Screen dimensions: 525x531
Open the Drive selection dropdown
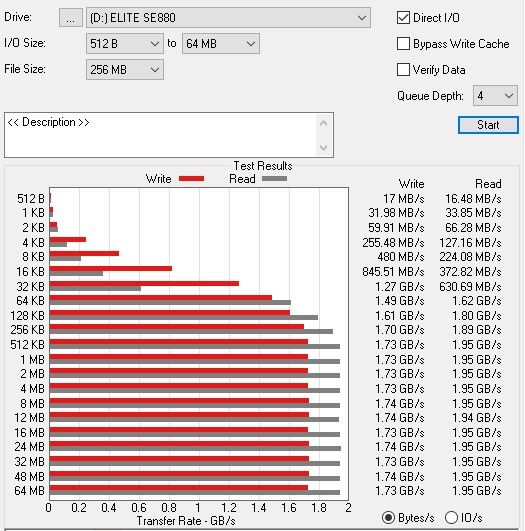[x=228, y=18]
